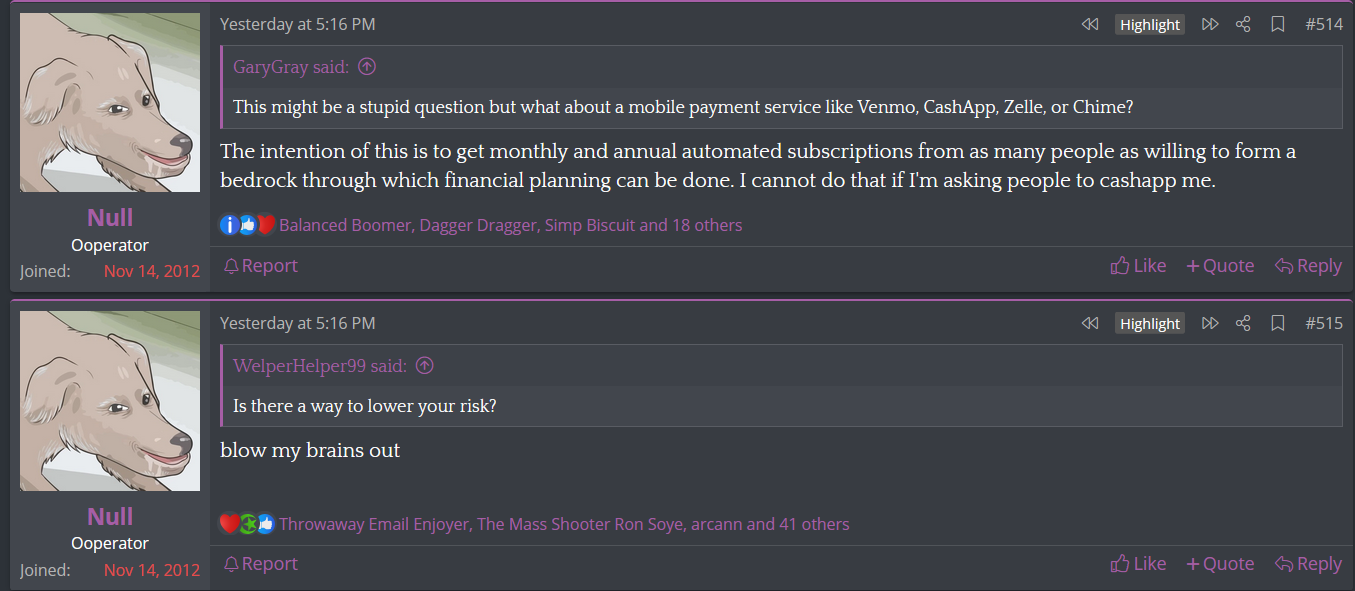Open Null's dog avatar on first post
The image size is (1355, 591).
pyautogui.click(x=110, y=102)
